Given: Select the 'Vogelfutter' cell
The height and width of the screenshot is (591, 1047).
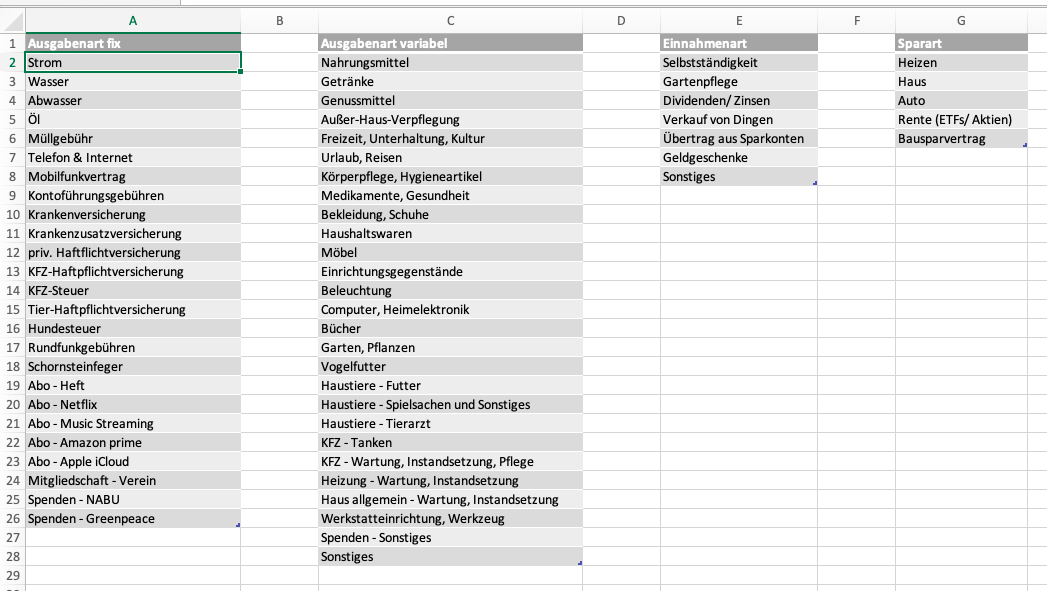Looking at the screenshot, I should click(451, 367).
